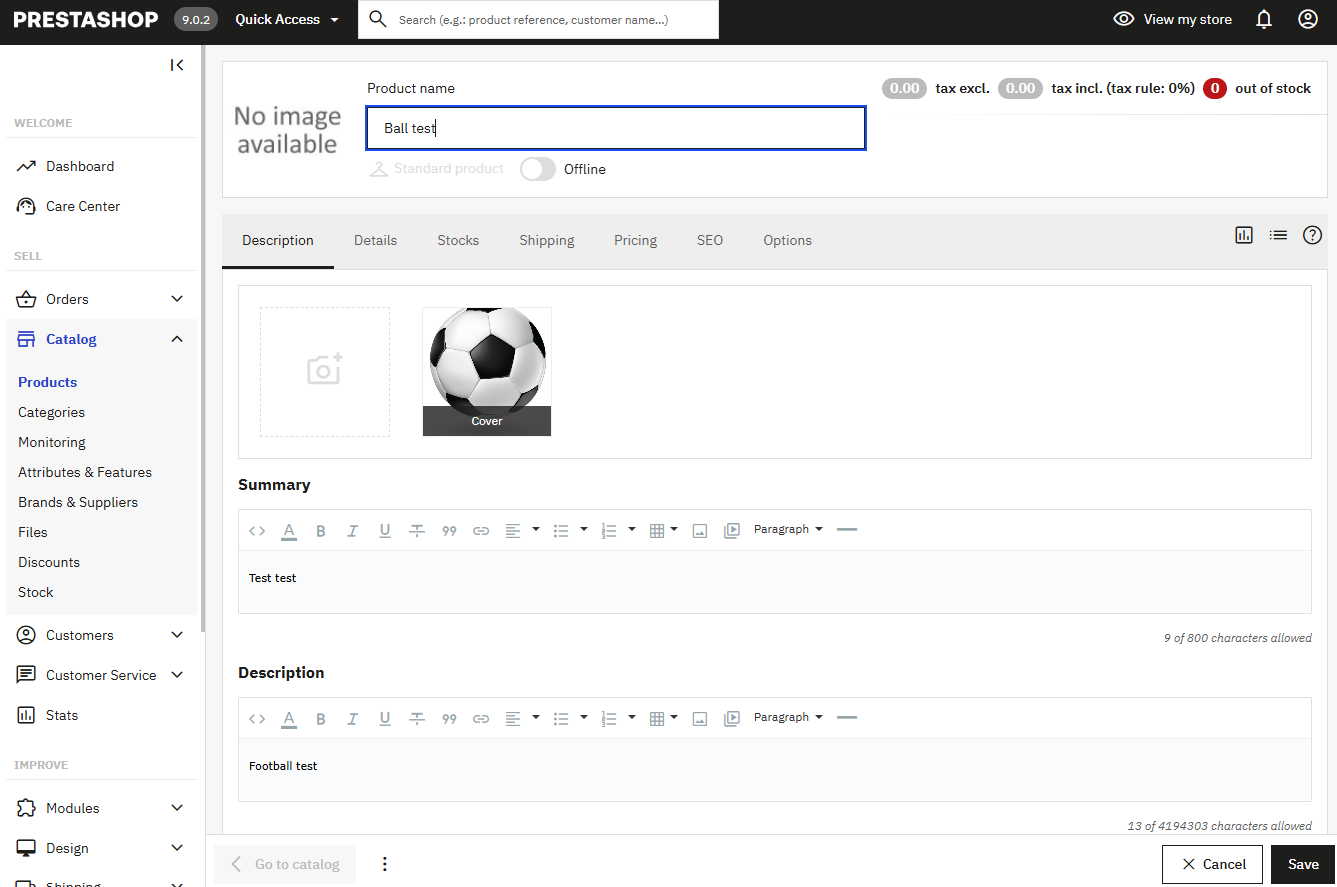Expand Design menu chevron
1337x887 pixels.
coord(177,848)
